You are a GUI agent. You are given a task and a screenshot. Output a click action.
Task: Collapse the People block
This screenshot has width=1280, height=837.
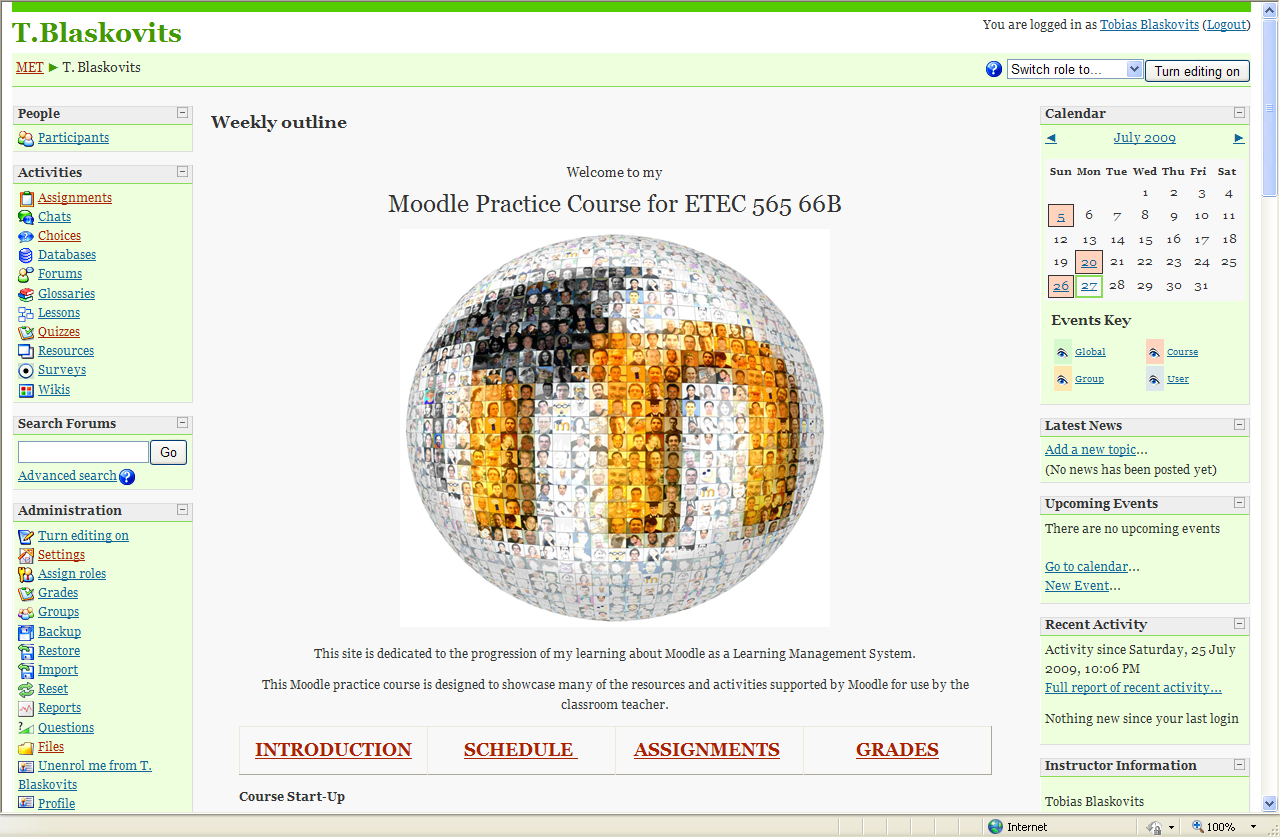pyautogui.click(x=182, y=113)
